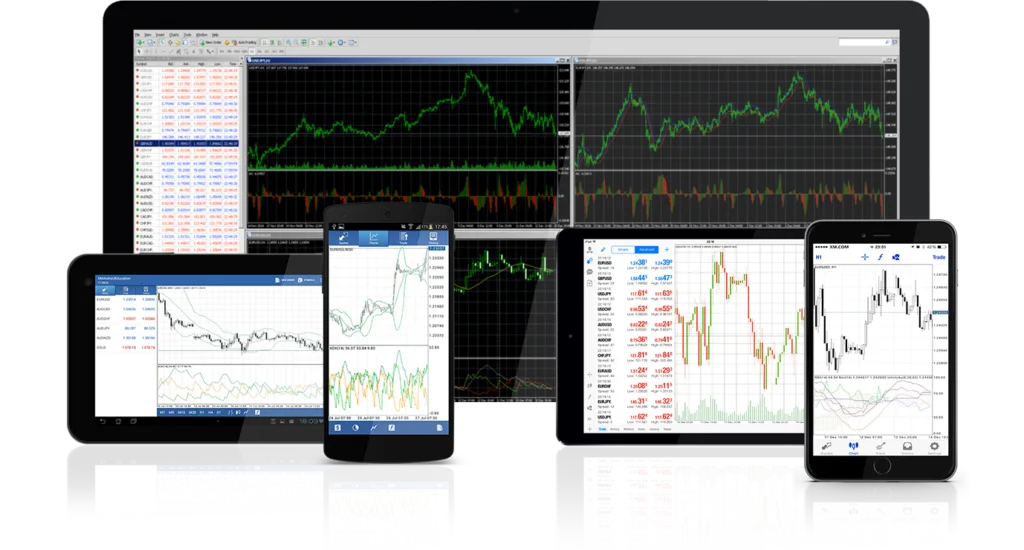Select the EURUSD row on iPad
Screen dimensions: 1024x550
pos(635,263)
